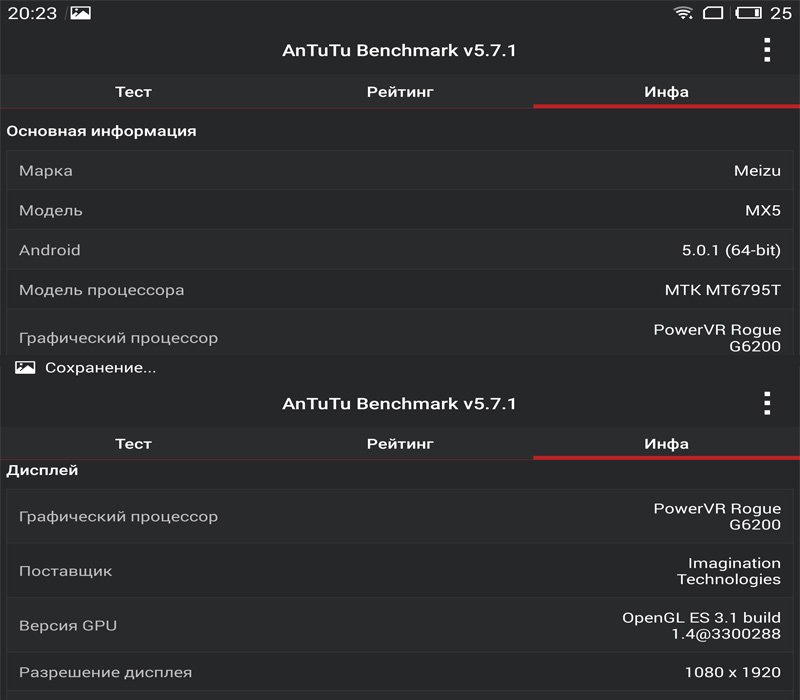Tap the Разрешение дисплея 1080 x 1920 row
800x700 pixels.
pyautogui.click(x=400, y=672)
